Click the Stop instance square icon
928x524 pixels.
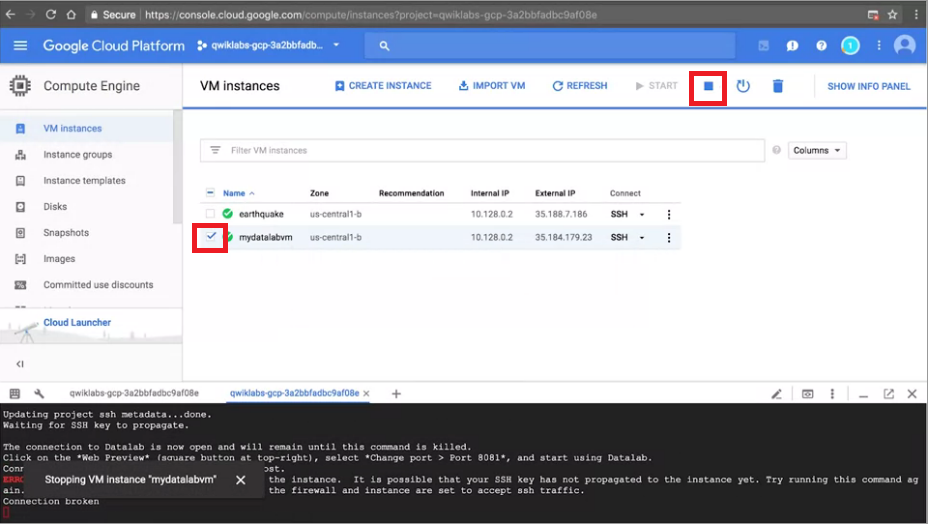(708, 86)
